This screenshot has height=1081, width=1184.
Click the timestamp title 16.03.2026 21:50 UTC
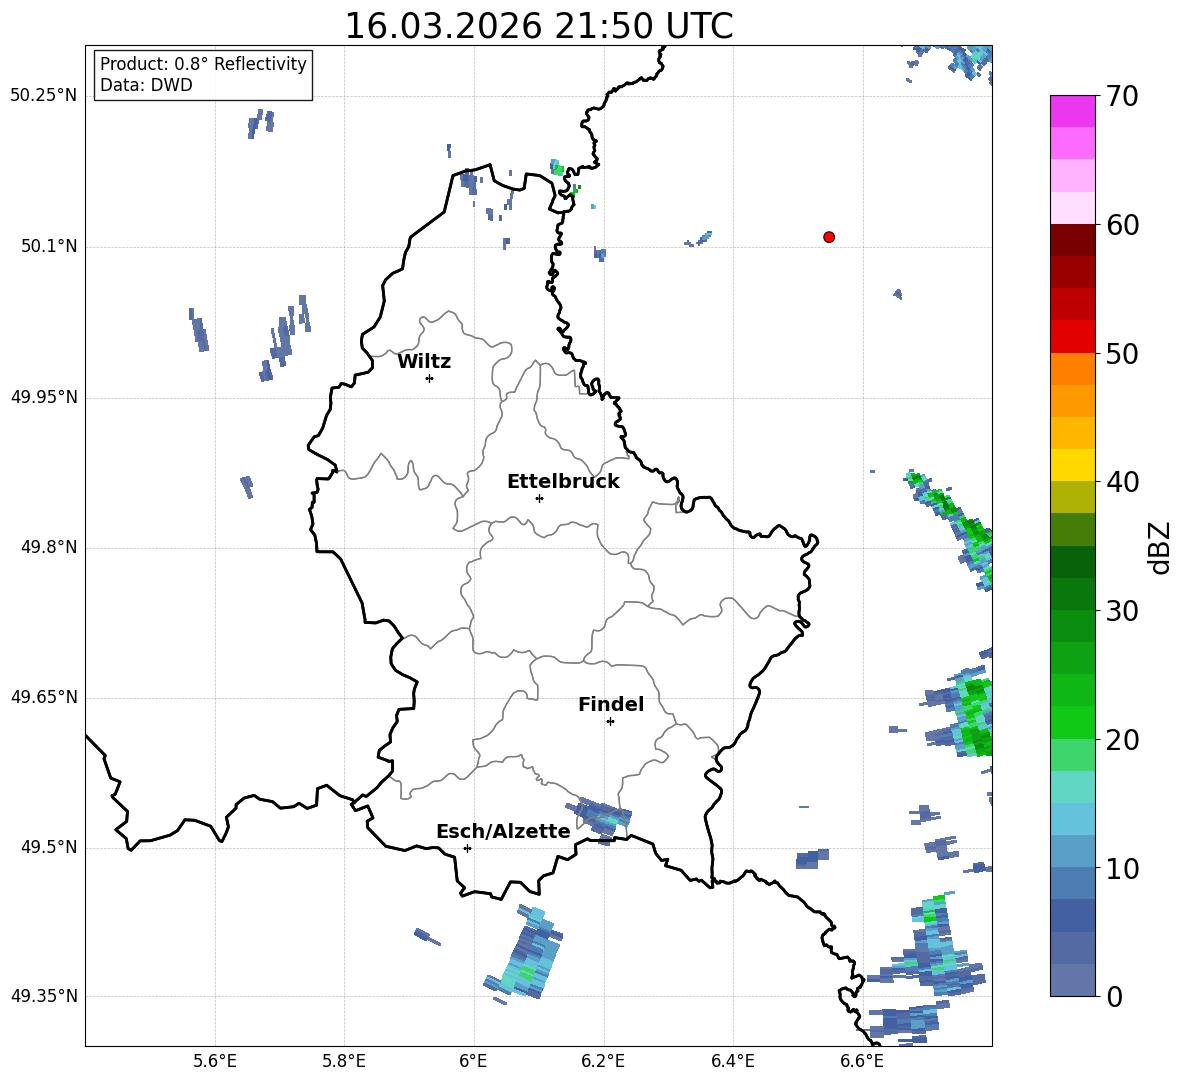pos(539,26)
